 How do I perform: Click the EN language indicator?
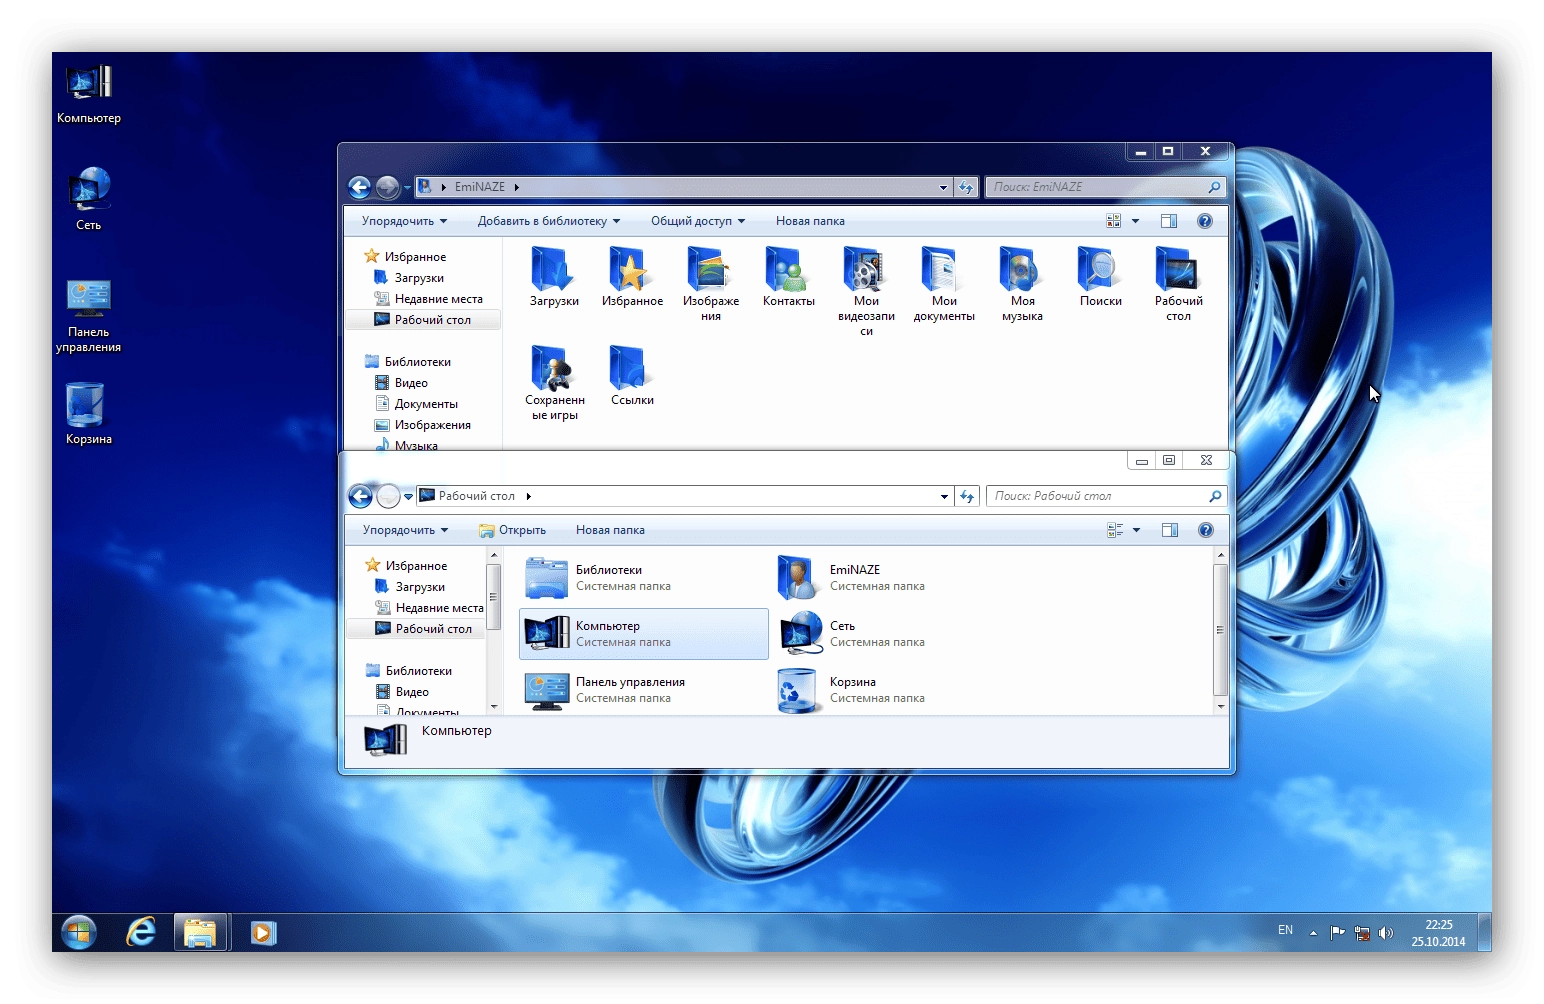pos(1285,930)
